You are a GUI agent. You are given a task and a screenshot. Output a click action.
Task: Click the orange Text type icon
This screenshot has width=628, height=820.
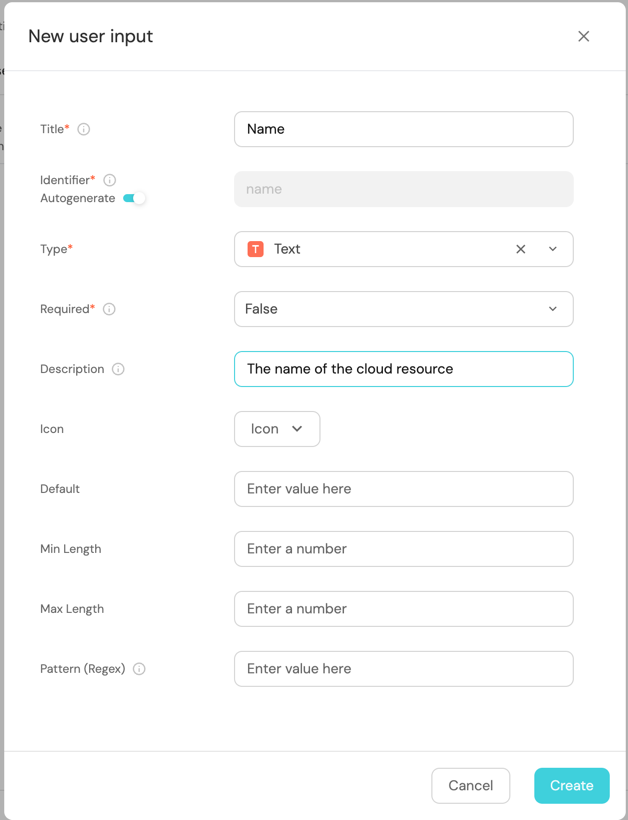(x=256, y=249)
